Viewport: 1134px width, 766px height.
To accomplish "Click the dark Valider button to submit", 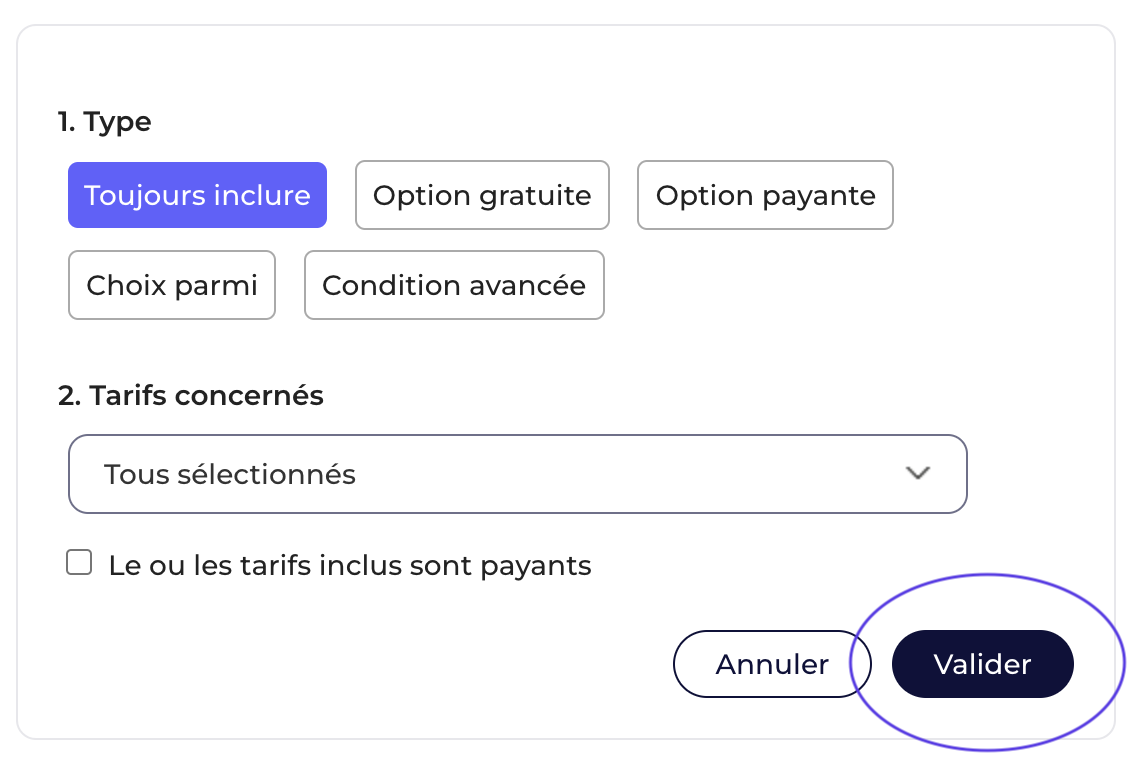I will pyautogui.click(x=982, y=664).
